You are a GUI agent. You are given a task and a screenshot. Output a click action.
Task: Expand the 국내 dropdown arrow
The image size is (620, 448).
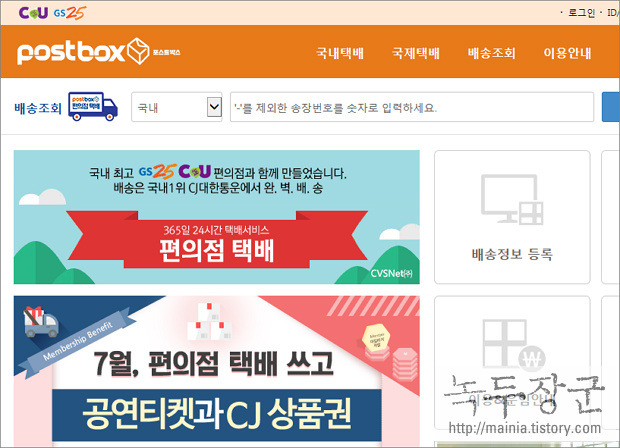click(x=214, y=107)
